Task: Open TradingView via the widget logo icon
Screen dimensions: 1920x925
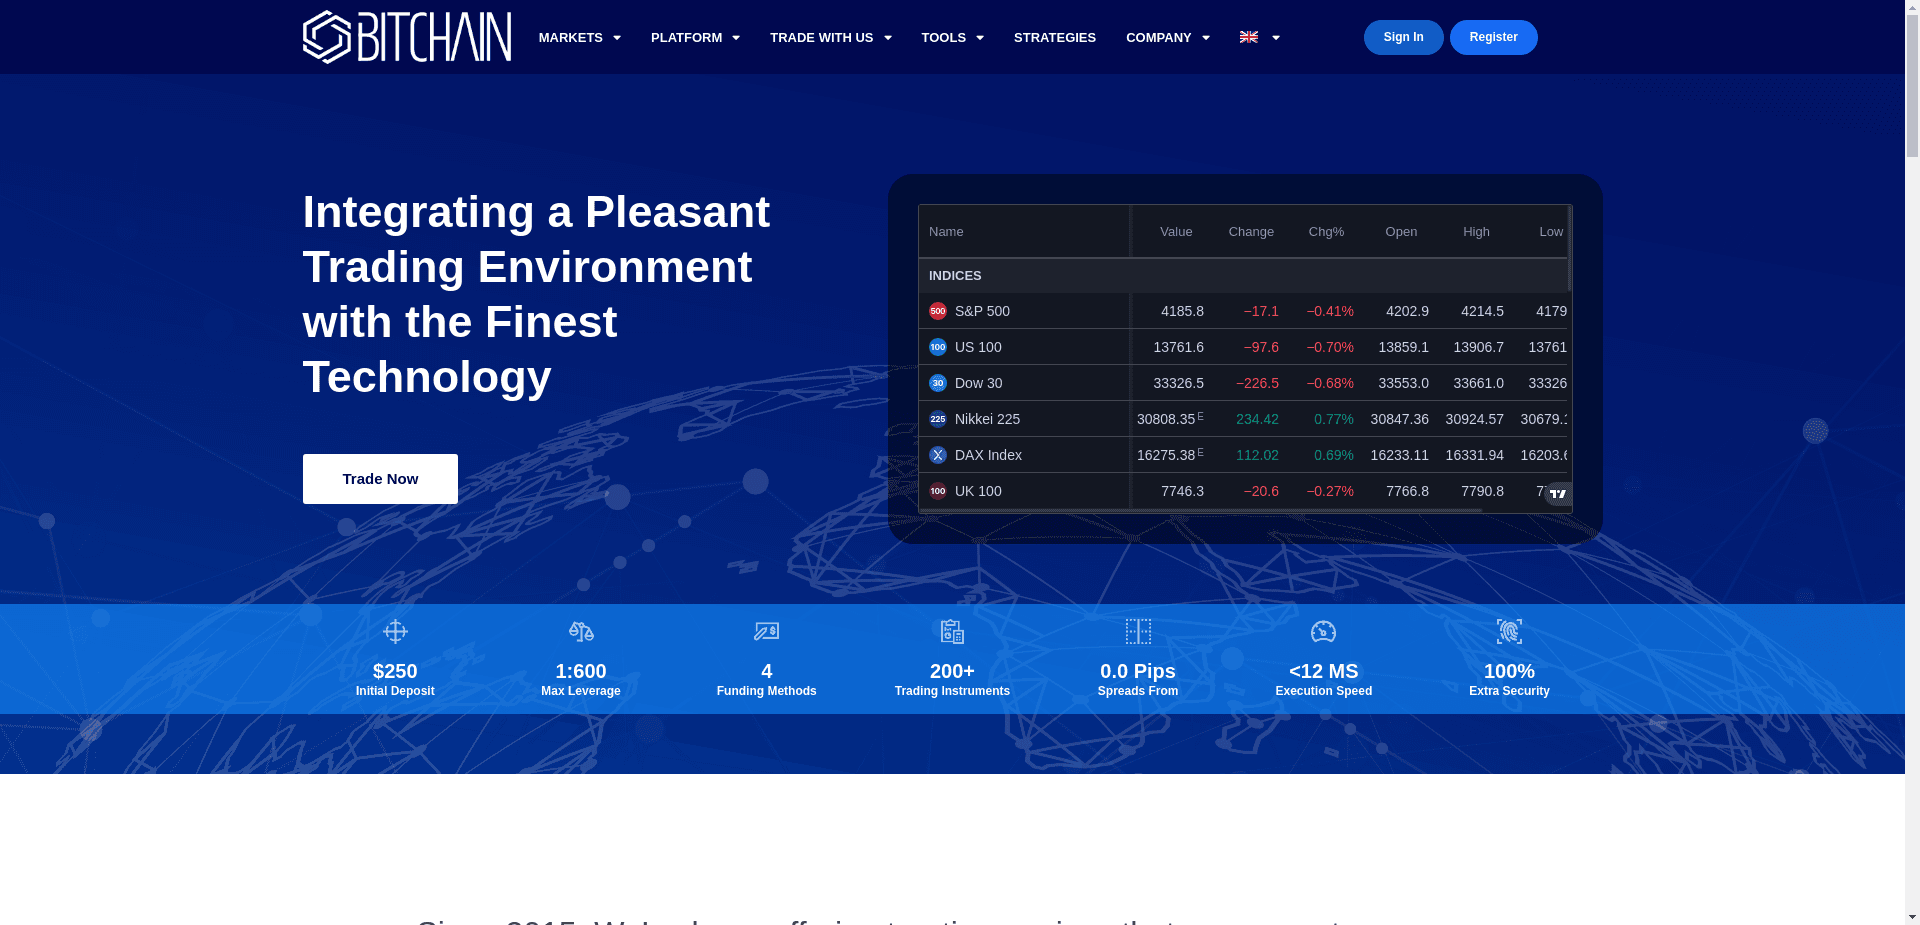Action: click(1556, 493)
